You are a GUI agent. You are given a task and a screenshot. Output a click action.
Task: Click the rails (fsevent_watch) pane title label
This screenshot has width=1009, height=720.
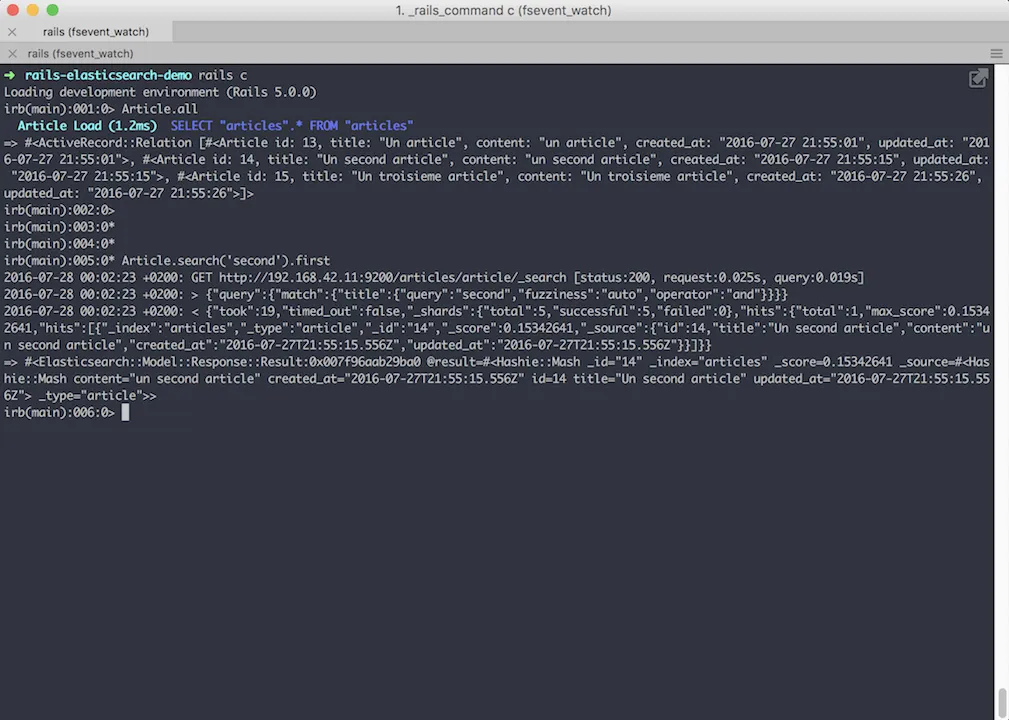pos(80,53)
